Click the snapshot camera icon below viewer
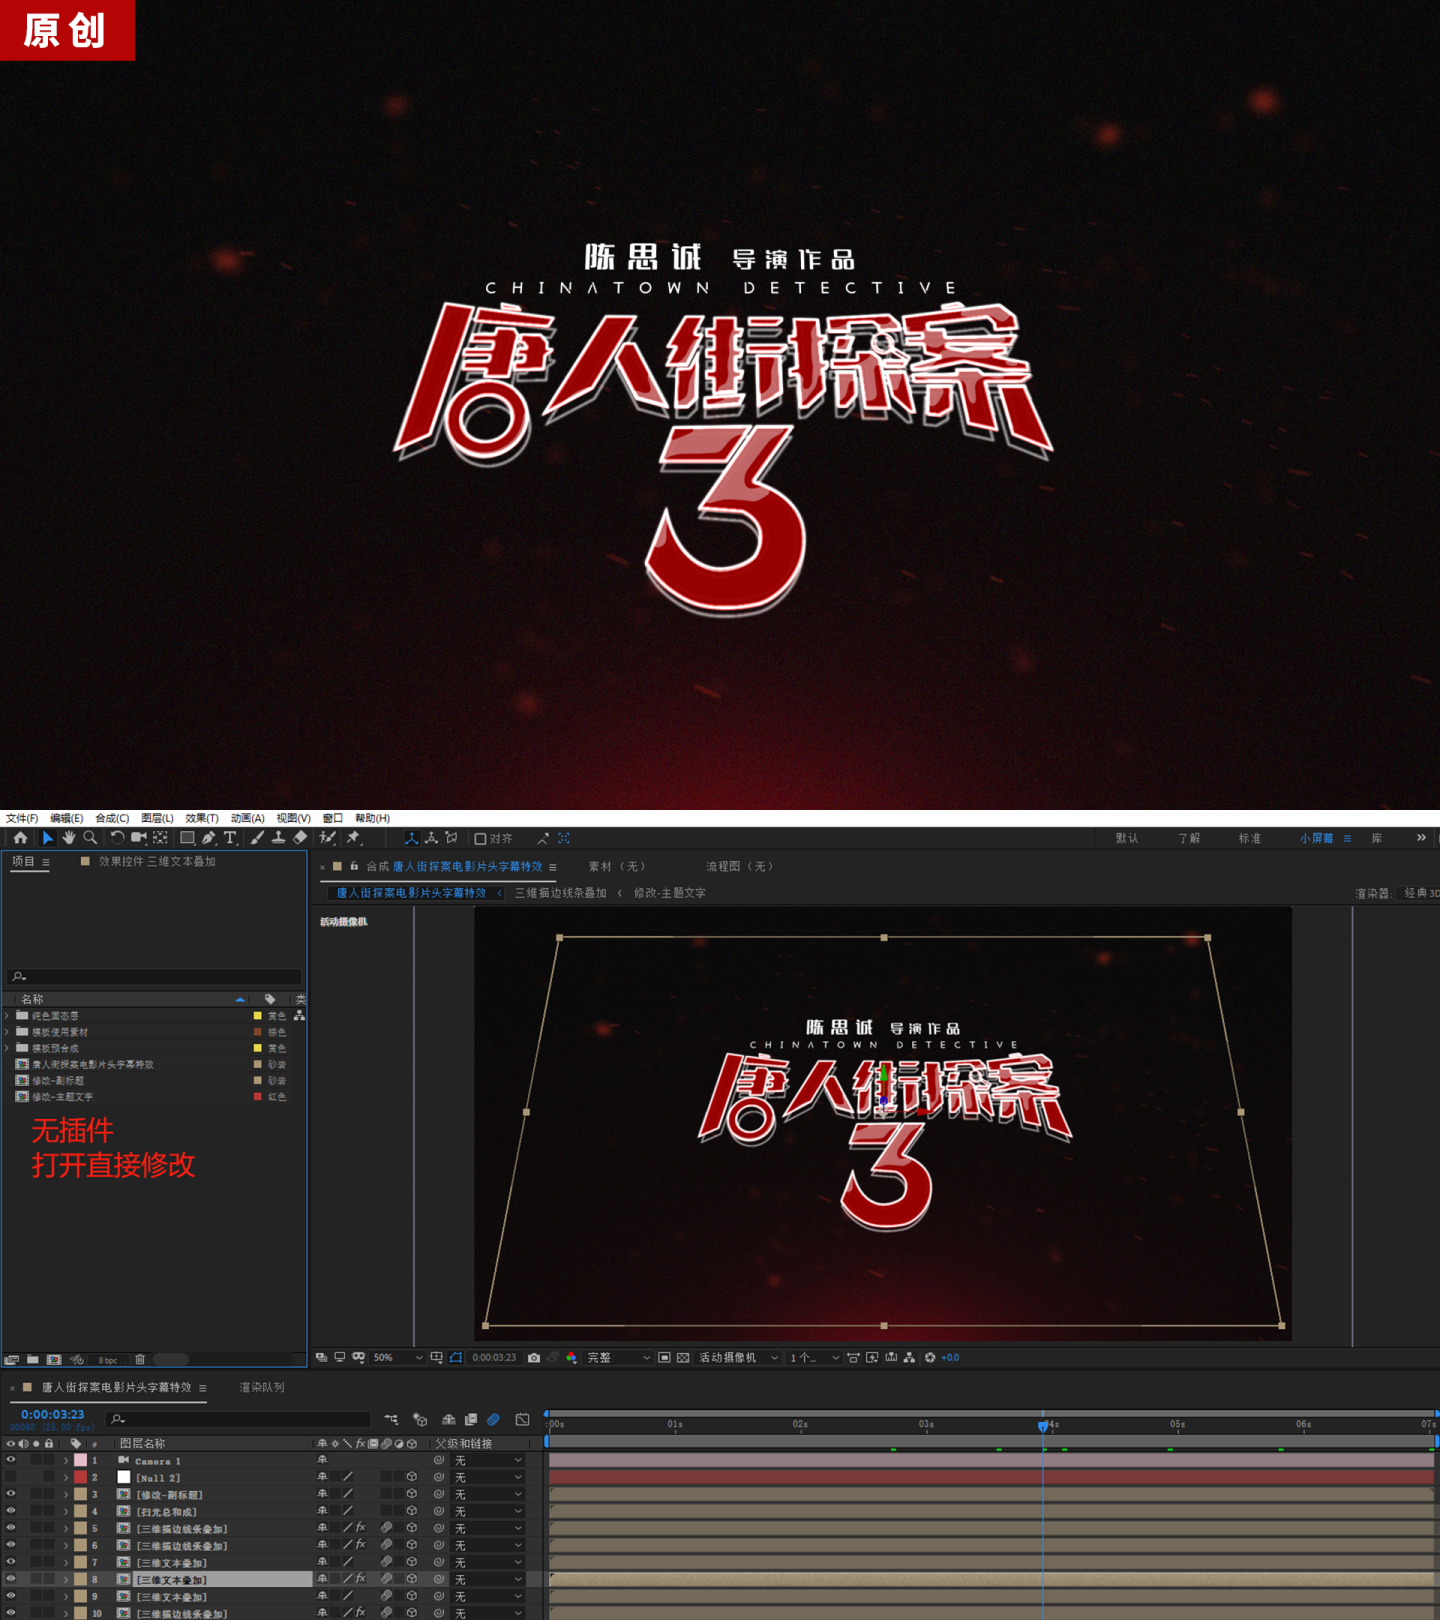 pyautogui.click(x=534, y=1358)
